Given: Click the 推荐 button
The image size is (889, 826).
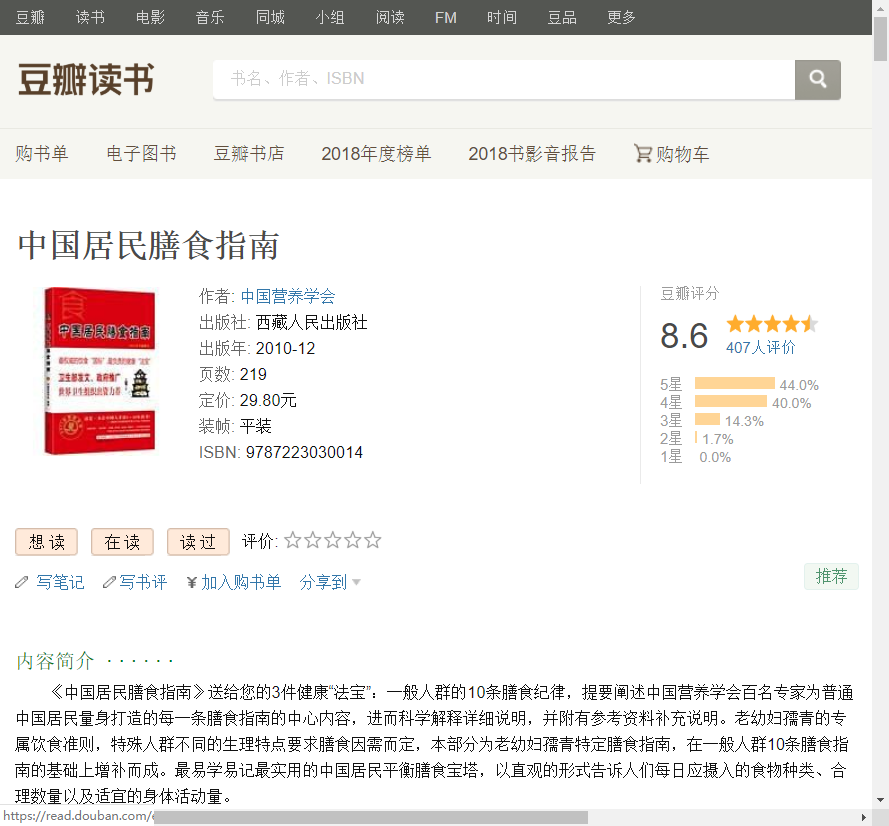Looking at the screenshot, I should [x=831, y=577].
